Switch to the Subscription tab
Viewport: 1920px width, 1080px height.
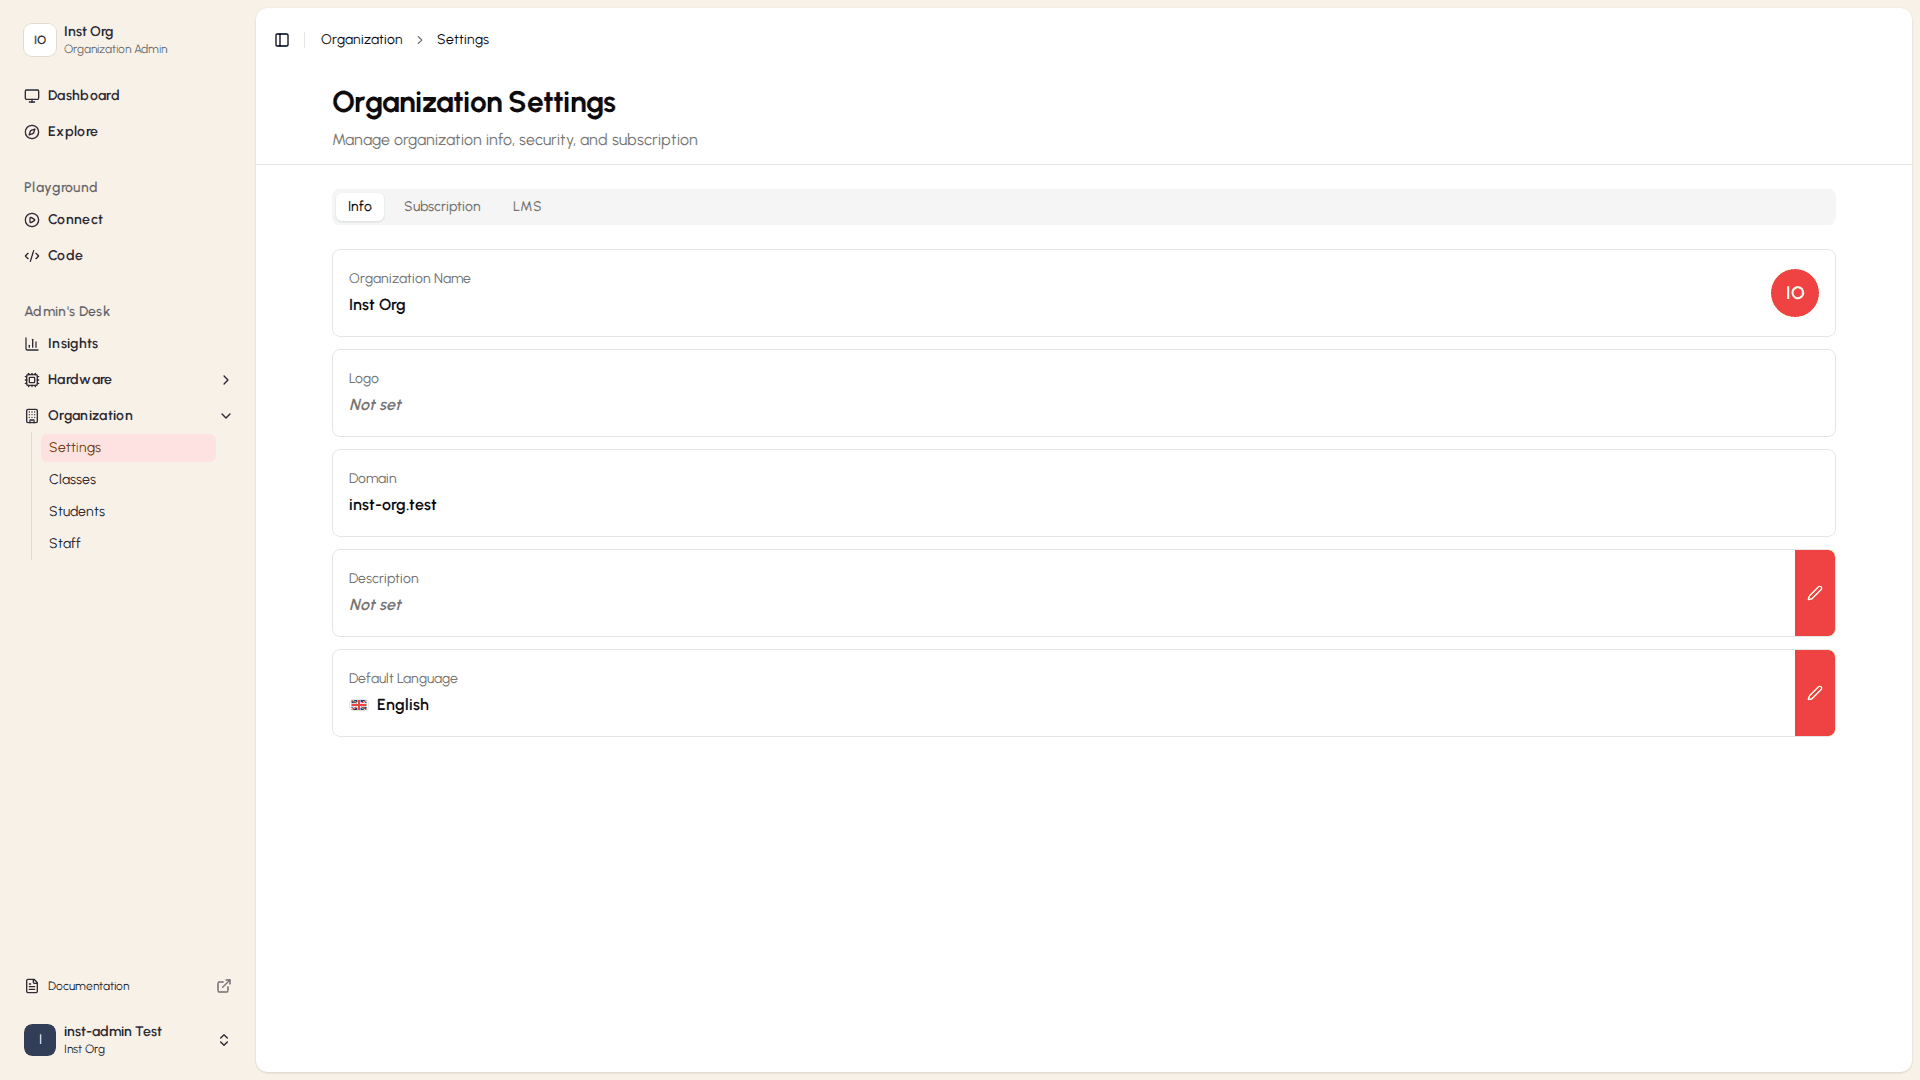(442, 207)
